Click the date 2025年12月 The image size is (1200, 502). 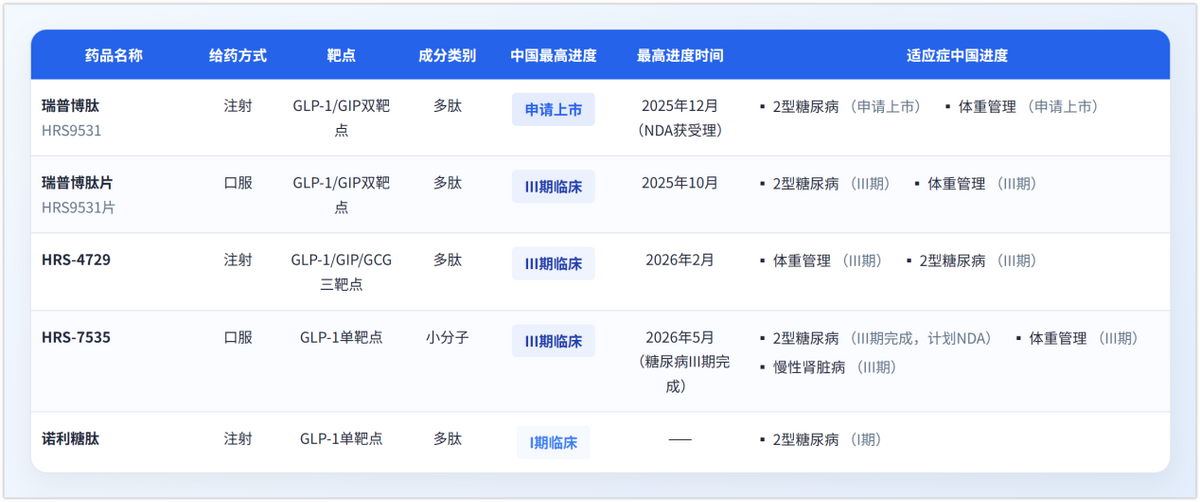pyautogui.click(x=680, y=105)
